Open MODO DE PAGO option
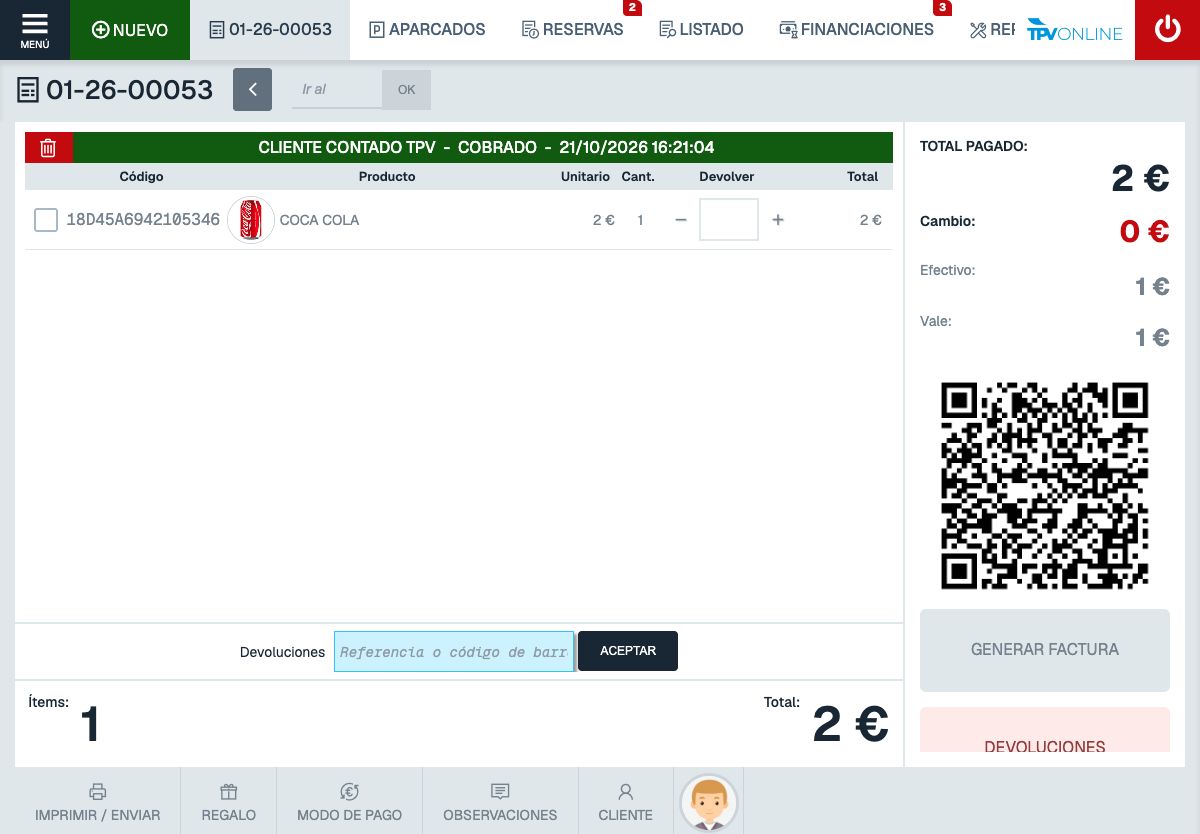Screen dimensions: 1200x834 [350, 802]
